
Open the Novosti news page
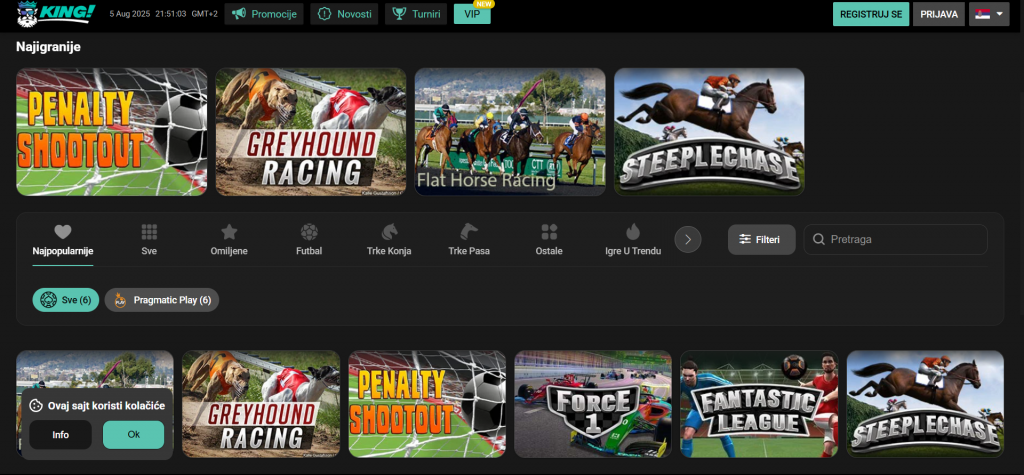(x=344, y=14)
